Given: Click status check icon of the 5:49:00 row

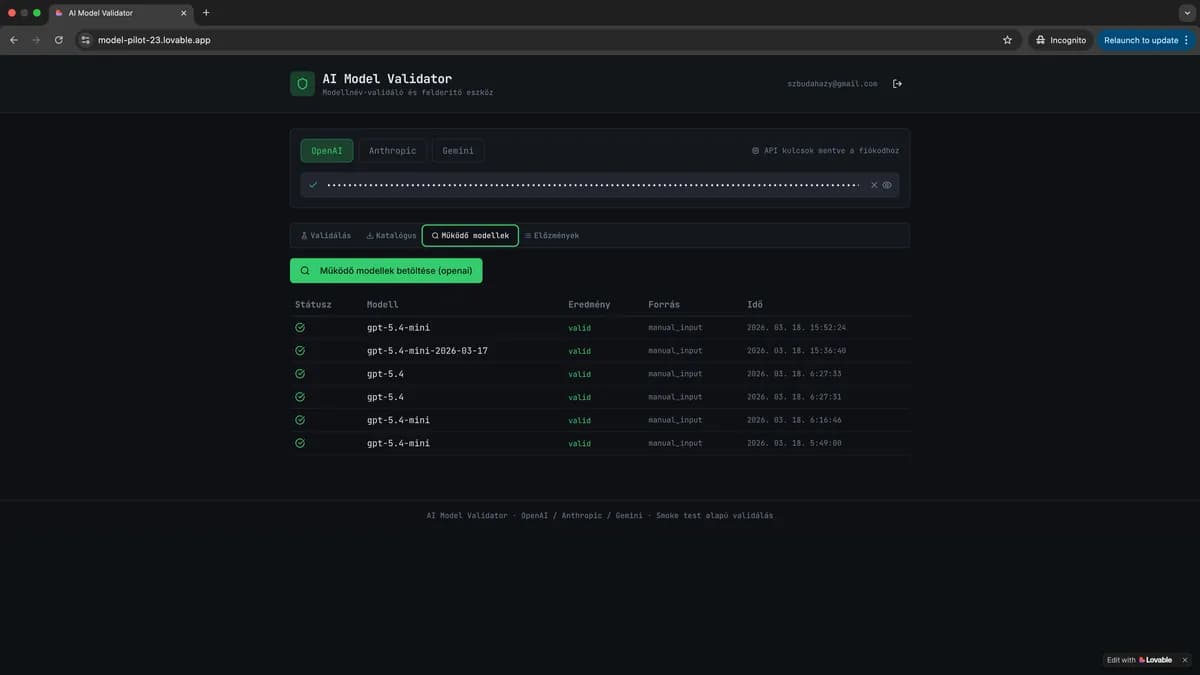Looking at the screenshot, I should 300,443.
